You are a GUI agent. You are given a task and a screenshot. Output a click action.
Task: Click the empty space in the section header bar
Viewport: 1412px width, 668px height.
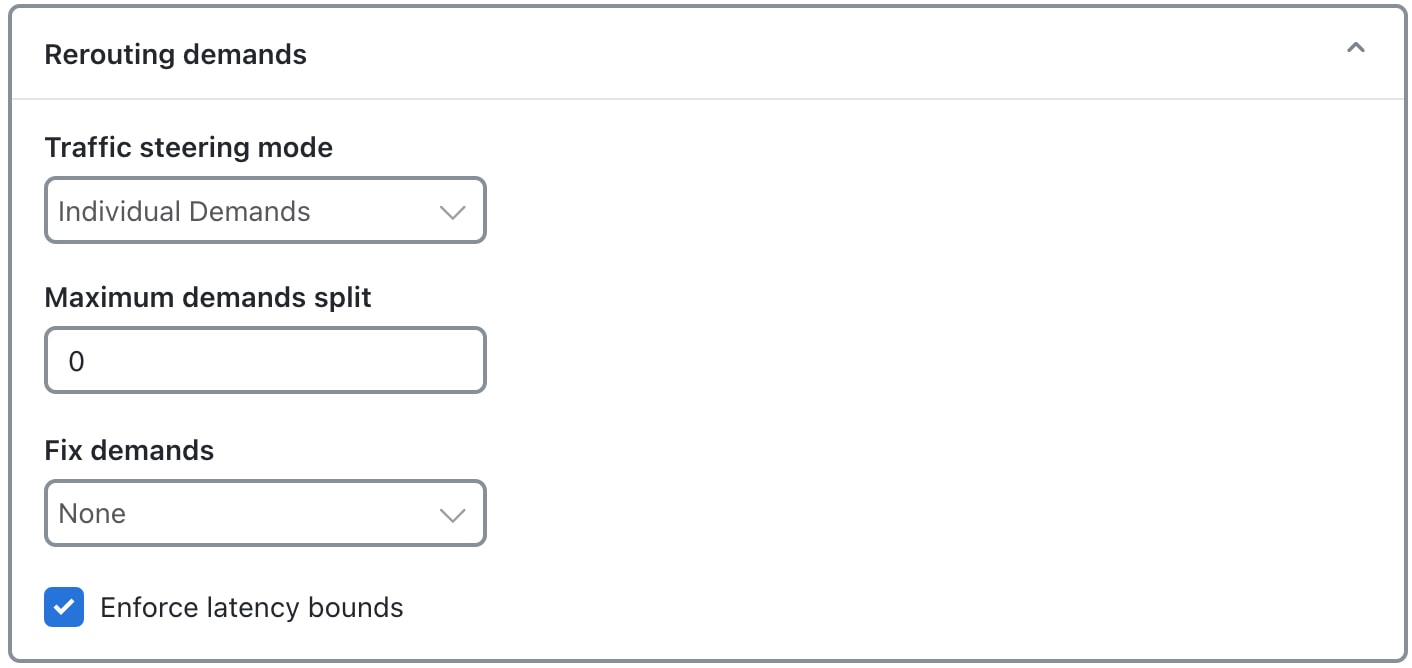pyautogui.click(x=800, y=54)
